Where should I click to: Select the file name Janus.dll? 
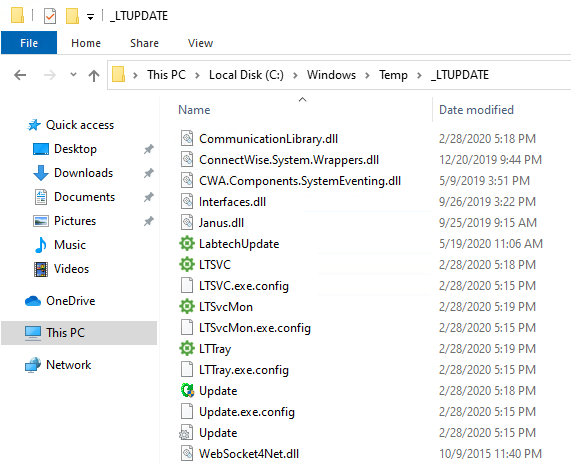tap(221, 223)
